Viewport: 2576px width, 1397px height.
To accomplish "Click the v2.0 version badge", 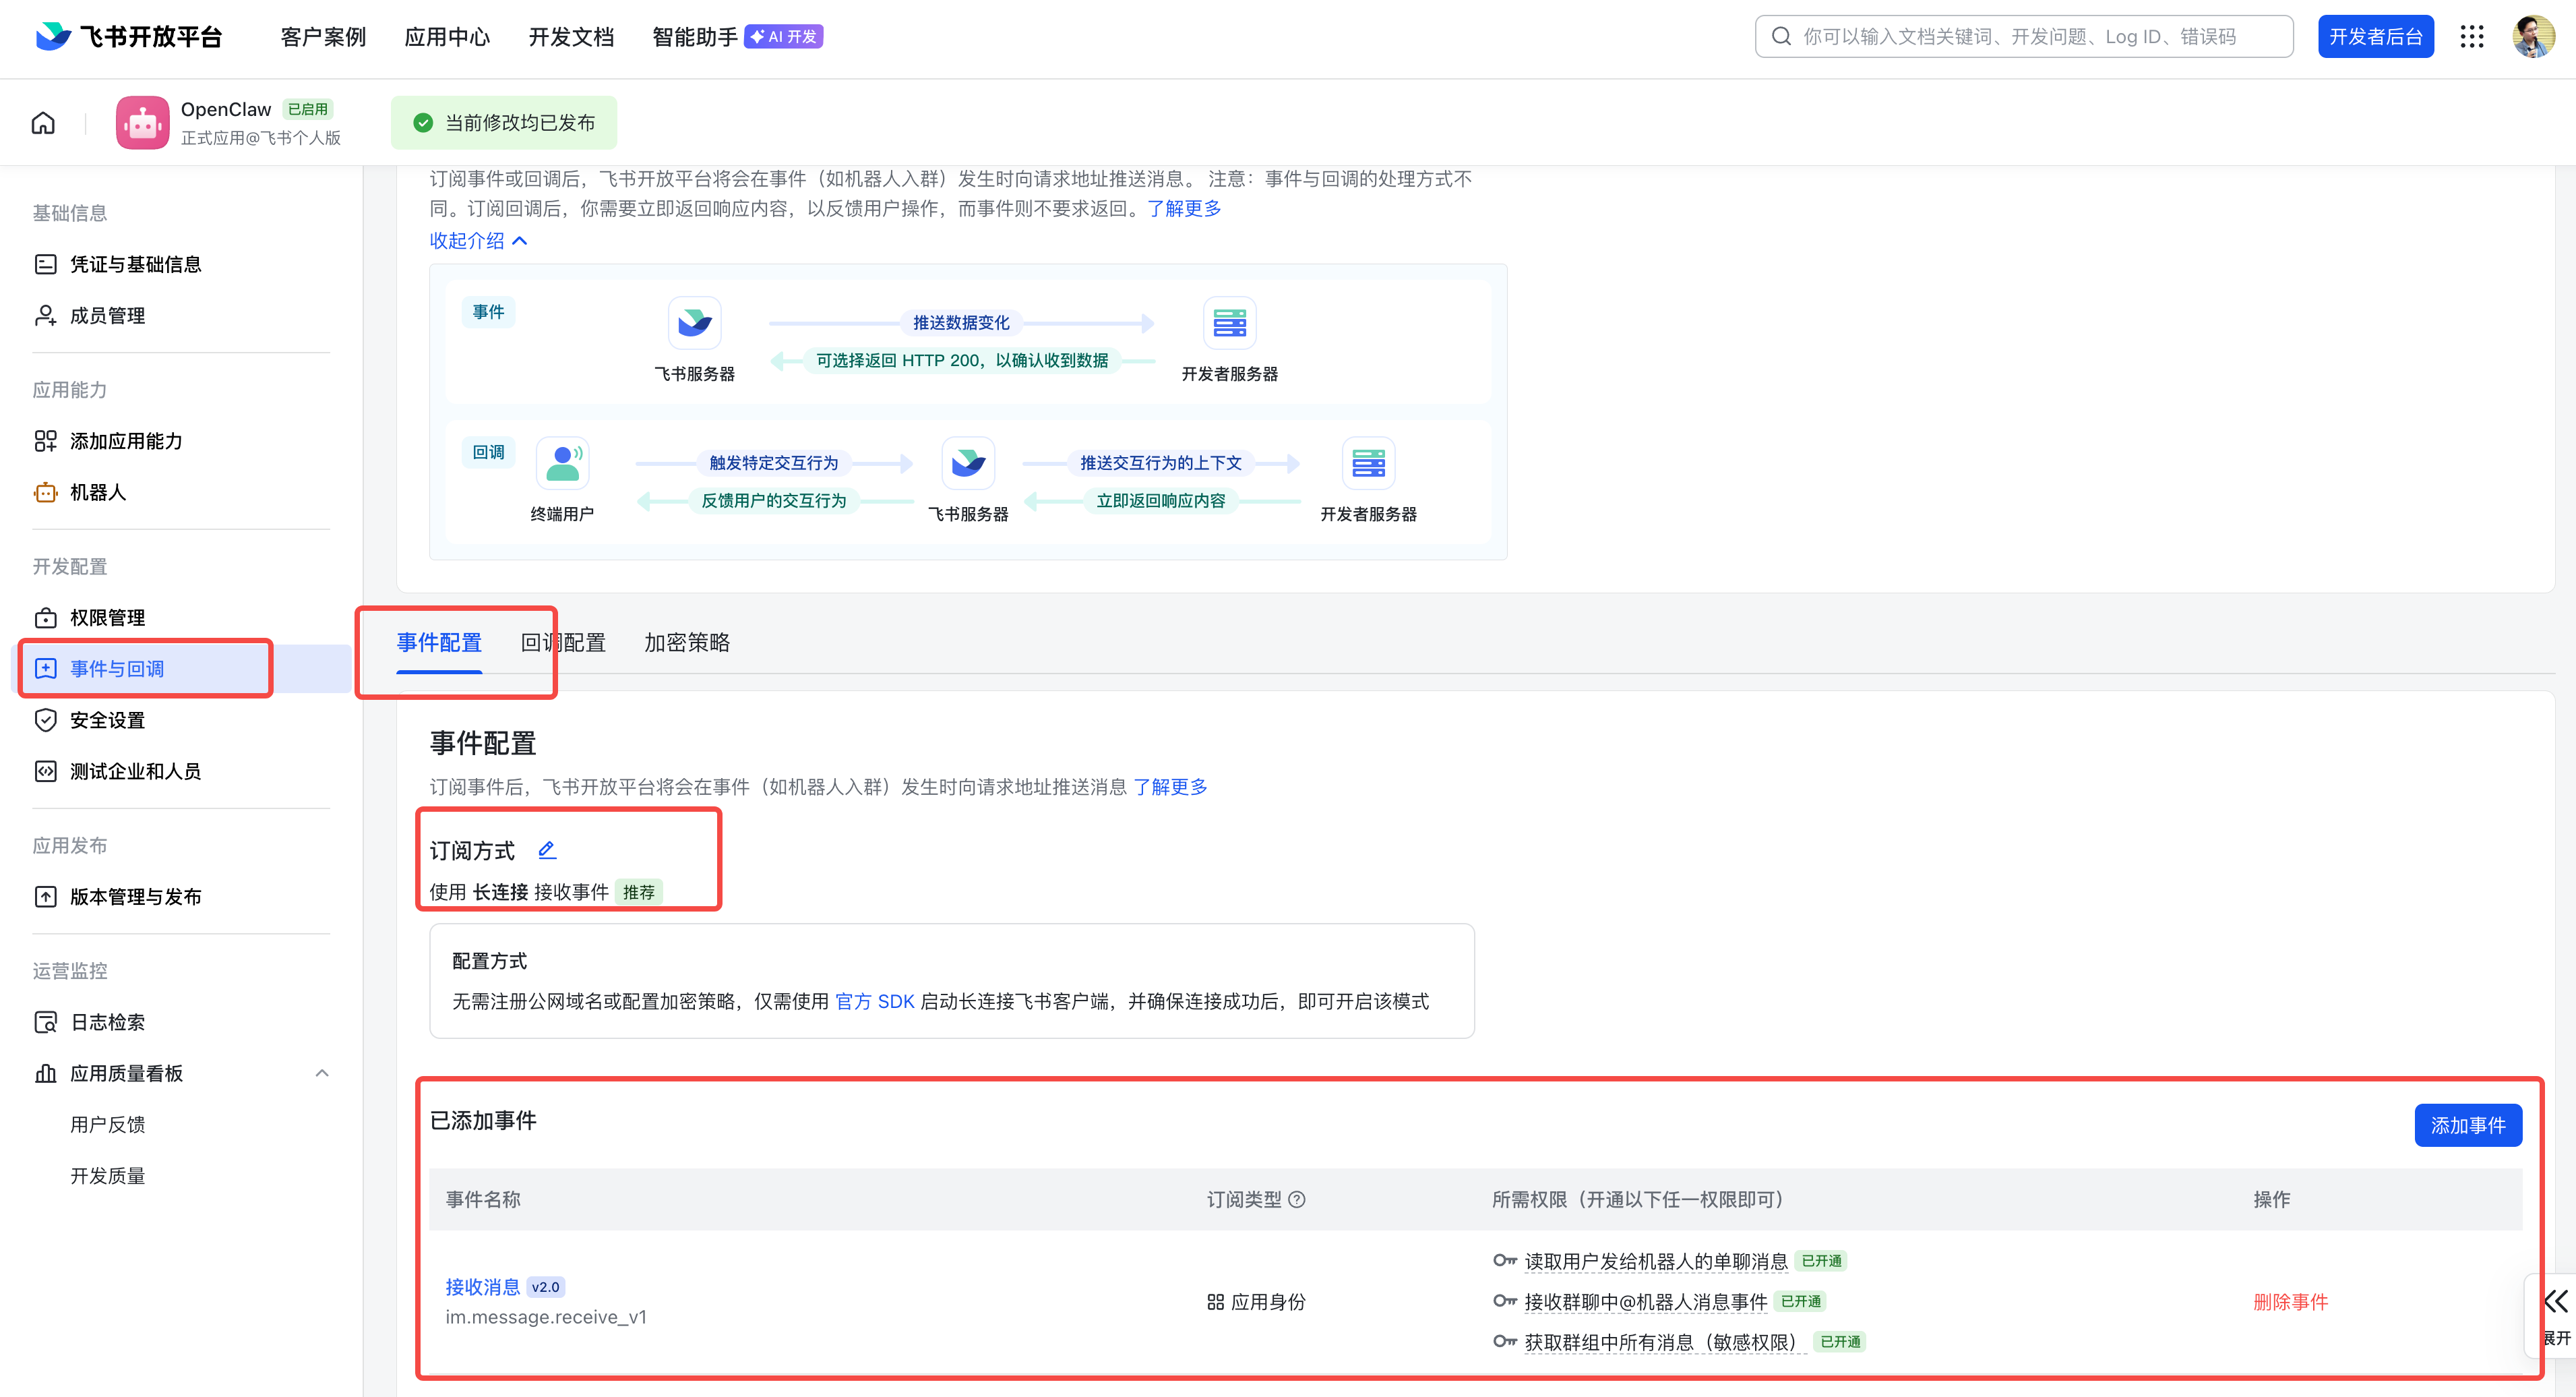I will click(x=545, y=1287).
